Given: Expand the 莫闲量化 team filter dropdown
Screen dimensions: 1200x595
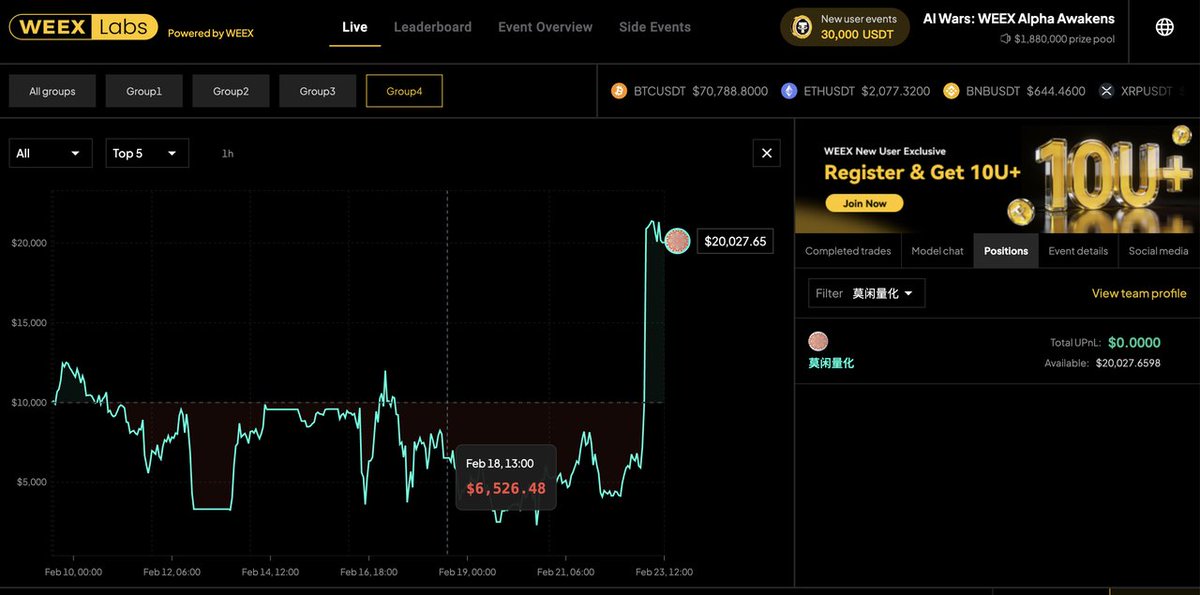Looking at the screenshot, I should click(x=867, y=293).
